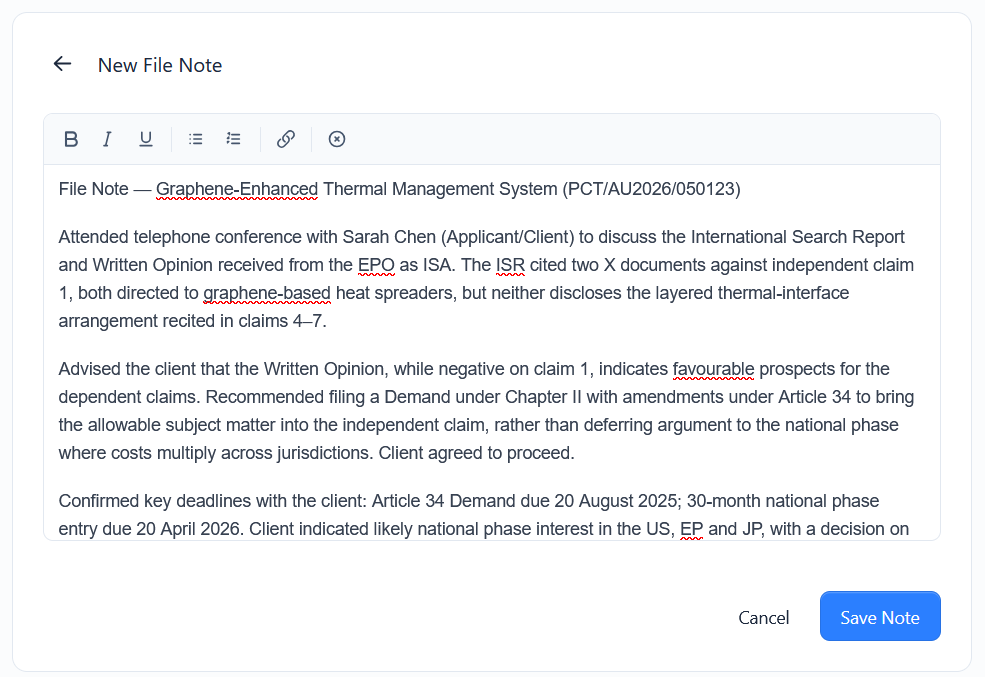Cancel the new file note
Image resolution: width=985 pixels, height=677 pixels.
[763, 617]
